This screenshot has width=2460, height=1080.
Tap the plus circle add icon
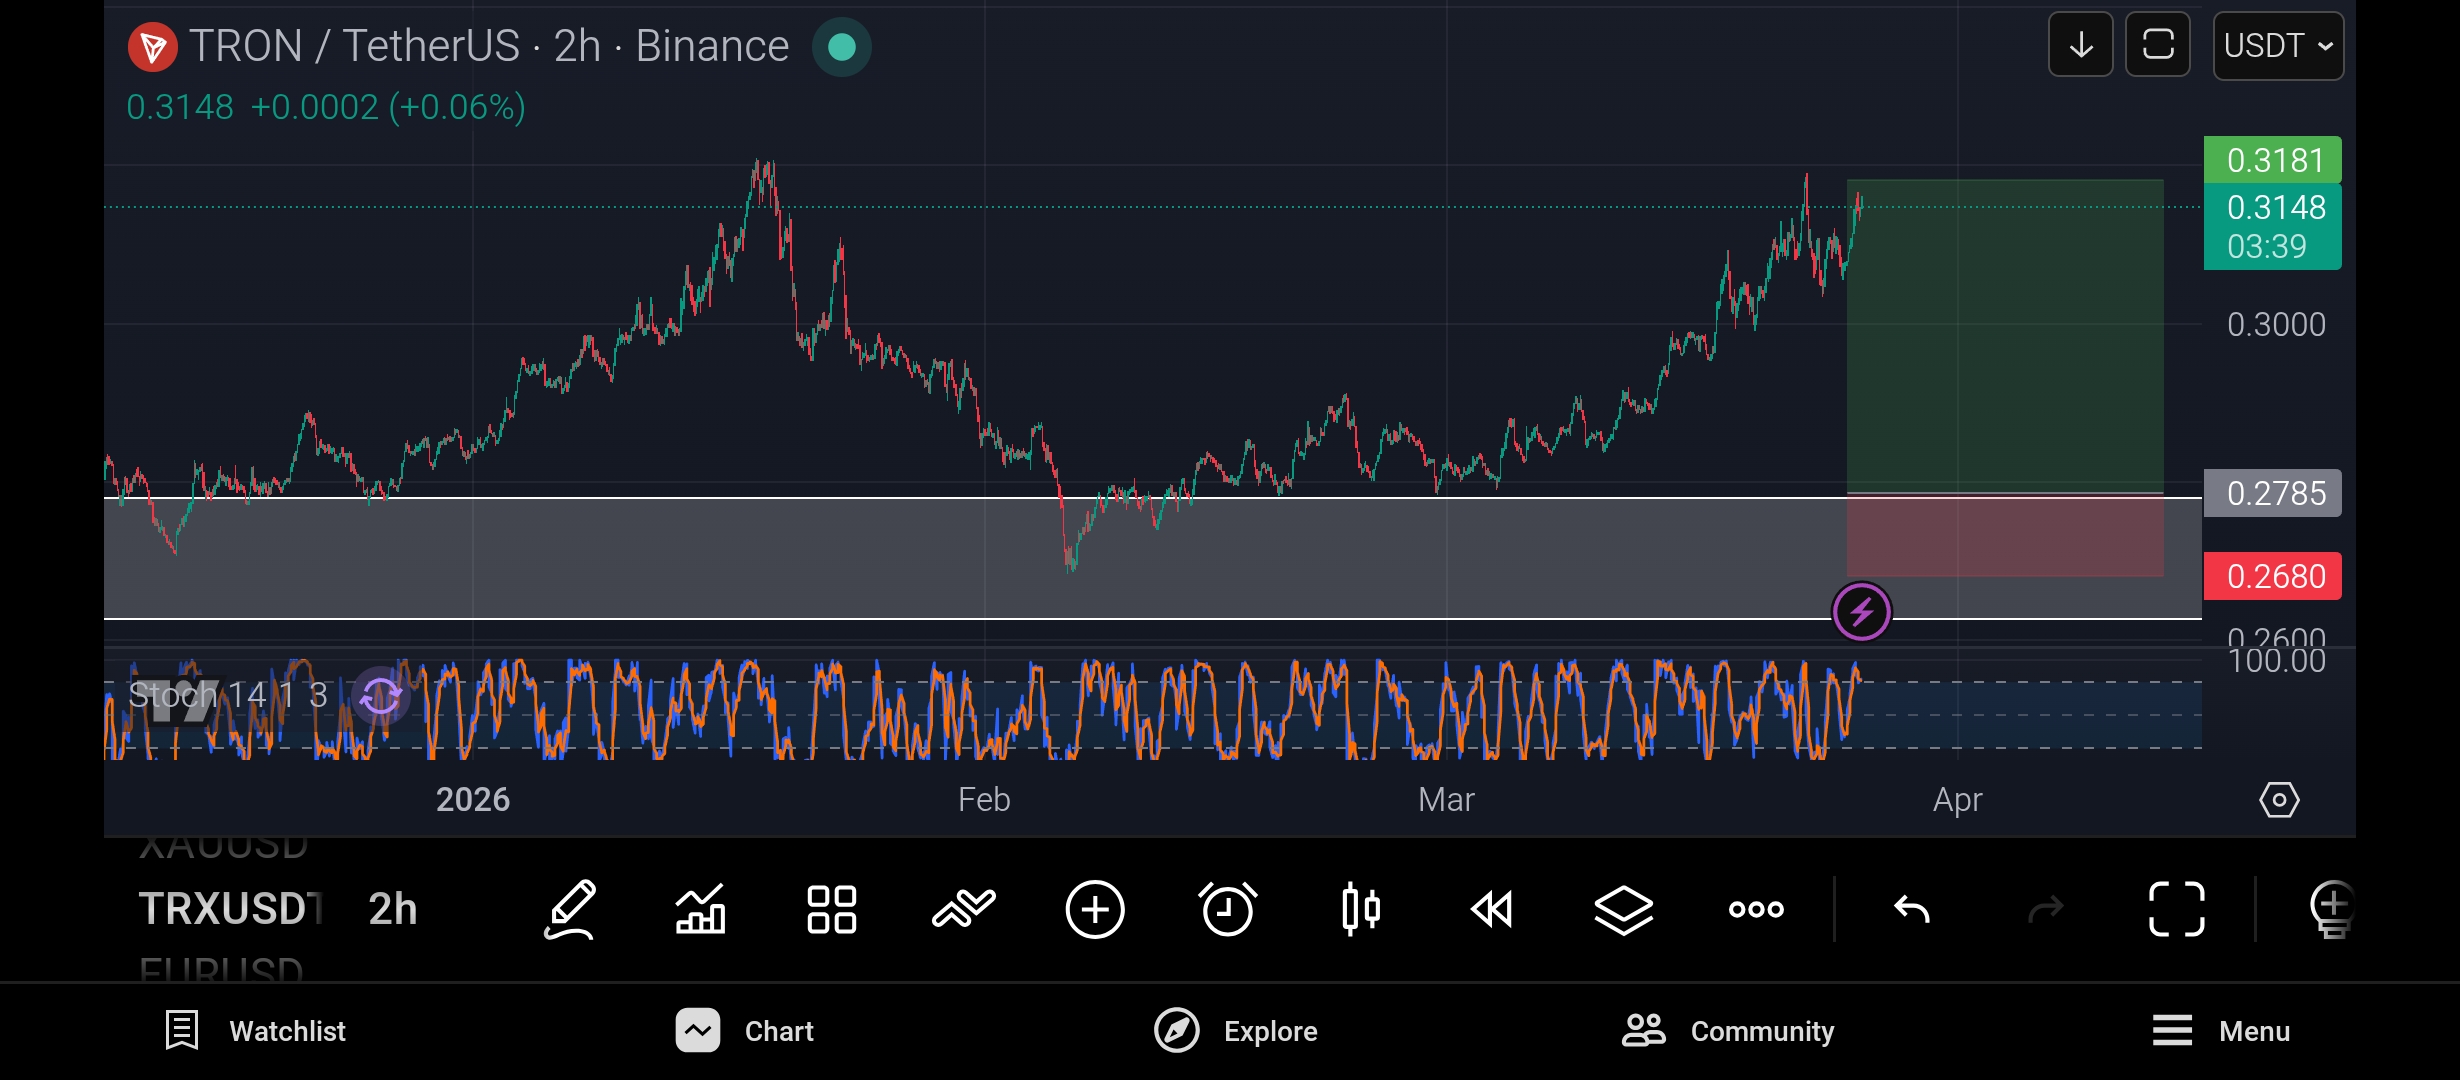[x=1095, y=909]
